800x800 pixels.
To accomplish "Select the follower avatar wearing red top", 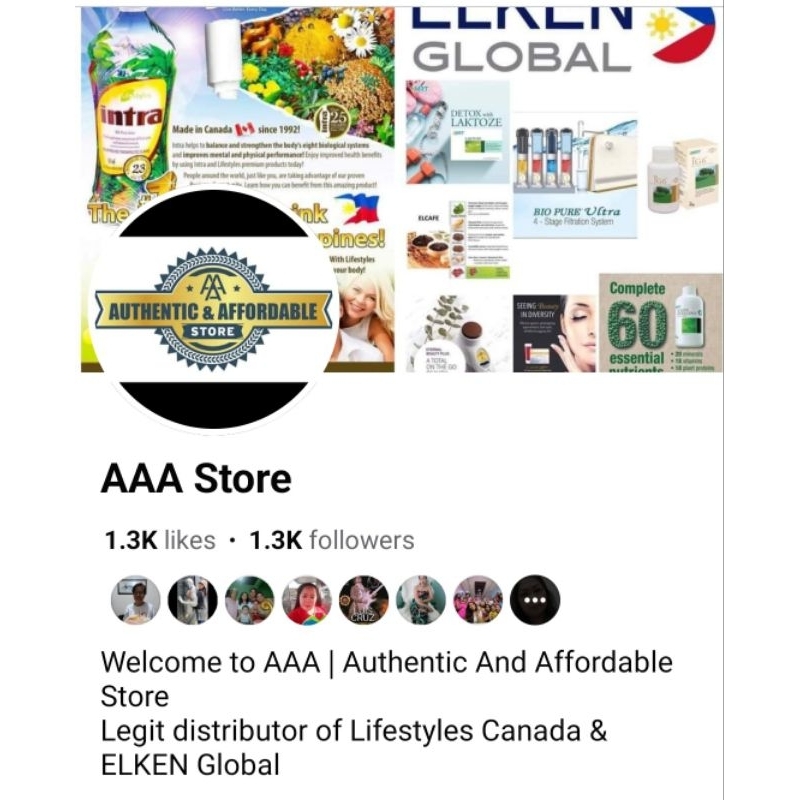I will [307, 600].
